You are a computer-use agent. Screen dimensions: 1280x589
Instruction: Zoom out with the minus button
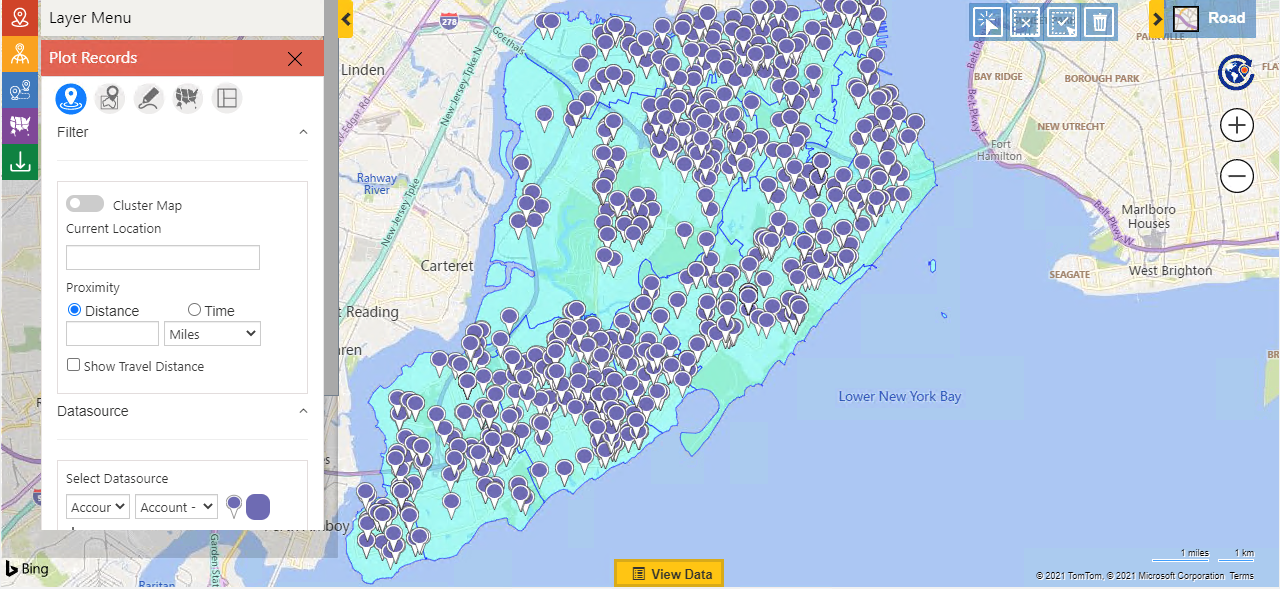point(1237,177)
